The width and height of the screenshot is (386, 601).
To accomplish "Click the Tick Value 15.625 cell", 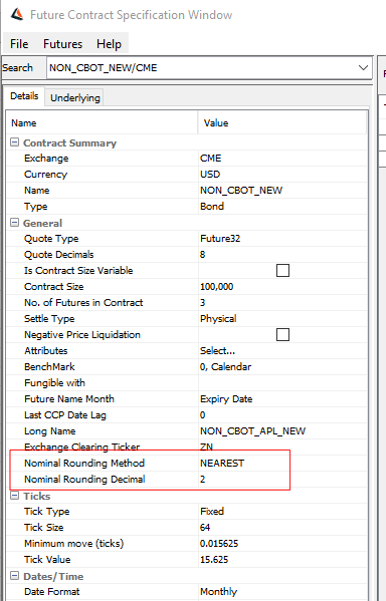I will click(x=214, y=560).
